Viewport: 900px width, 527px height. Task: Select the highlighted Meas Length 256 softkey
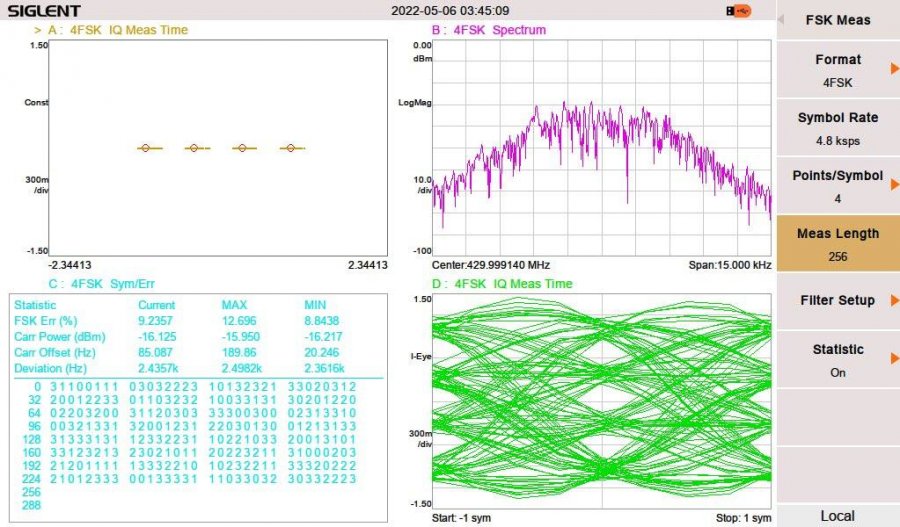pyautogui.click(x=837, y=245)
